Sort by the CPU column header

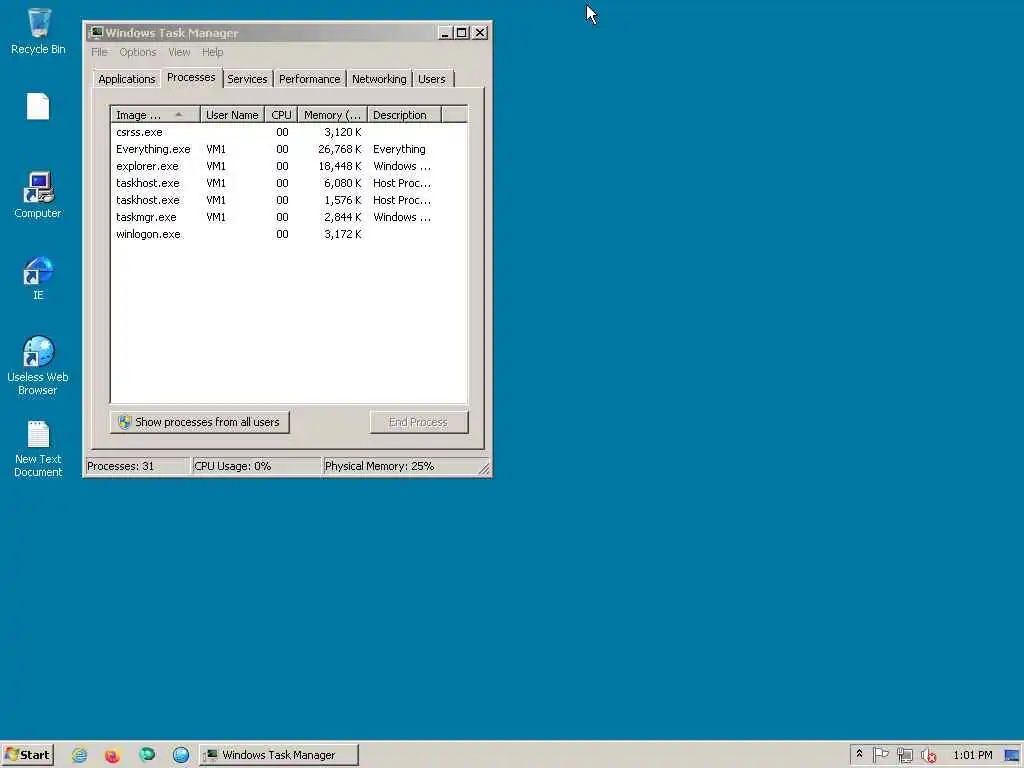281,115
